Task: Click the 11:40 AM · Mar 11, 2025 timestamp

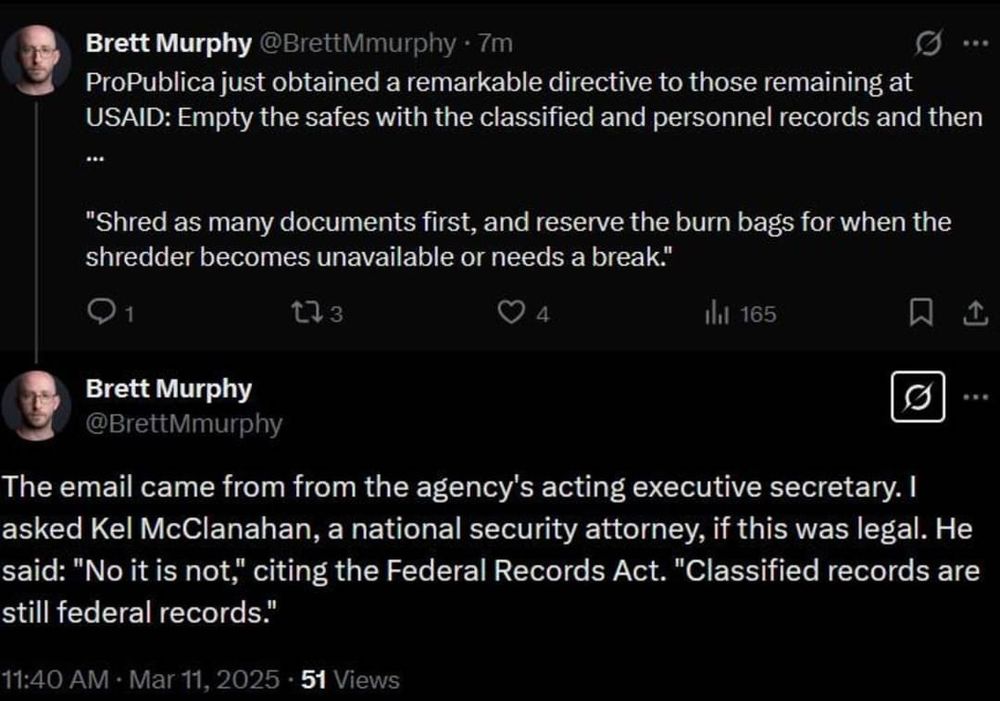Action: tap(141, 680)
